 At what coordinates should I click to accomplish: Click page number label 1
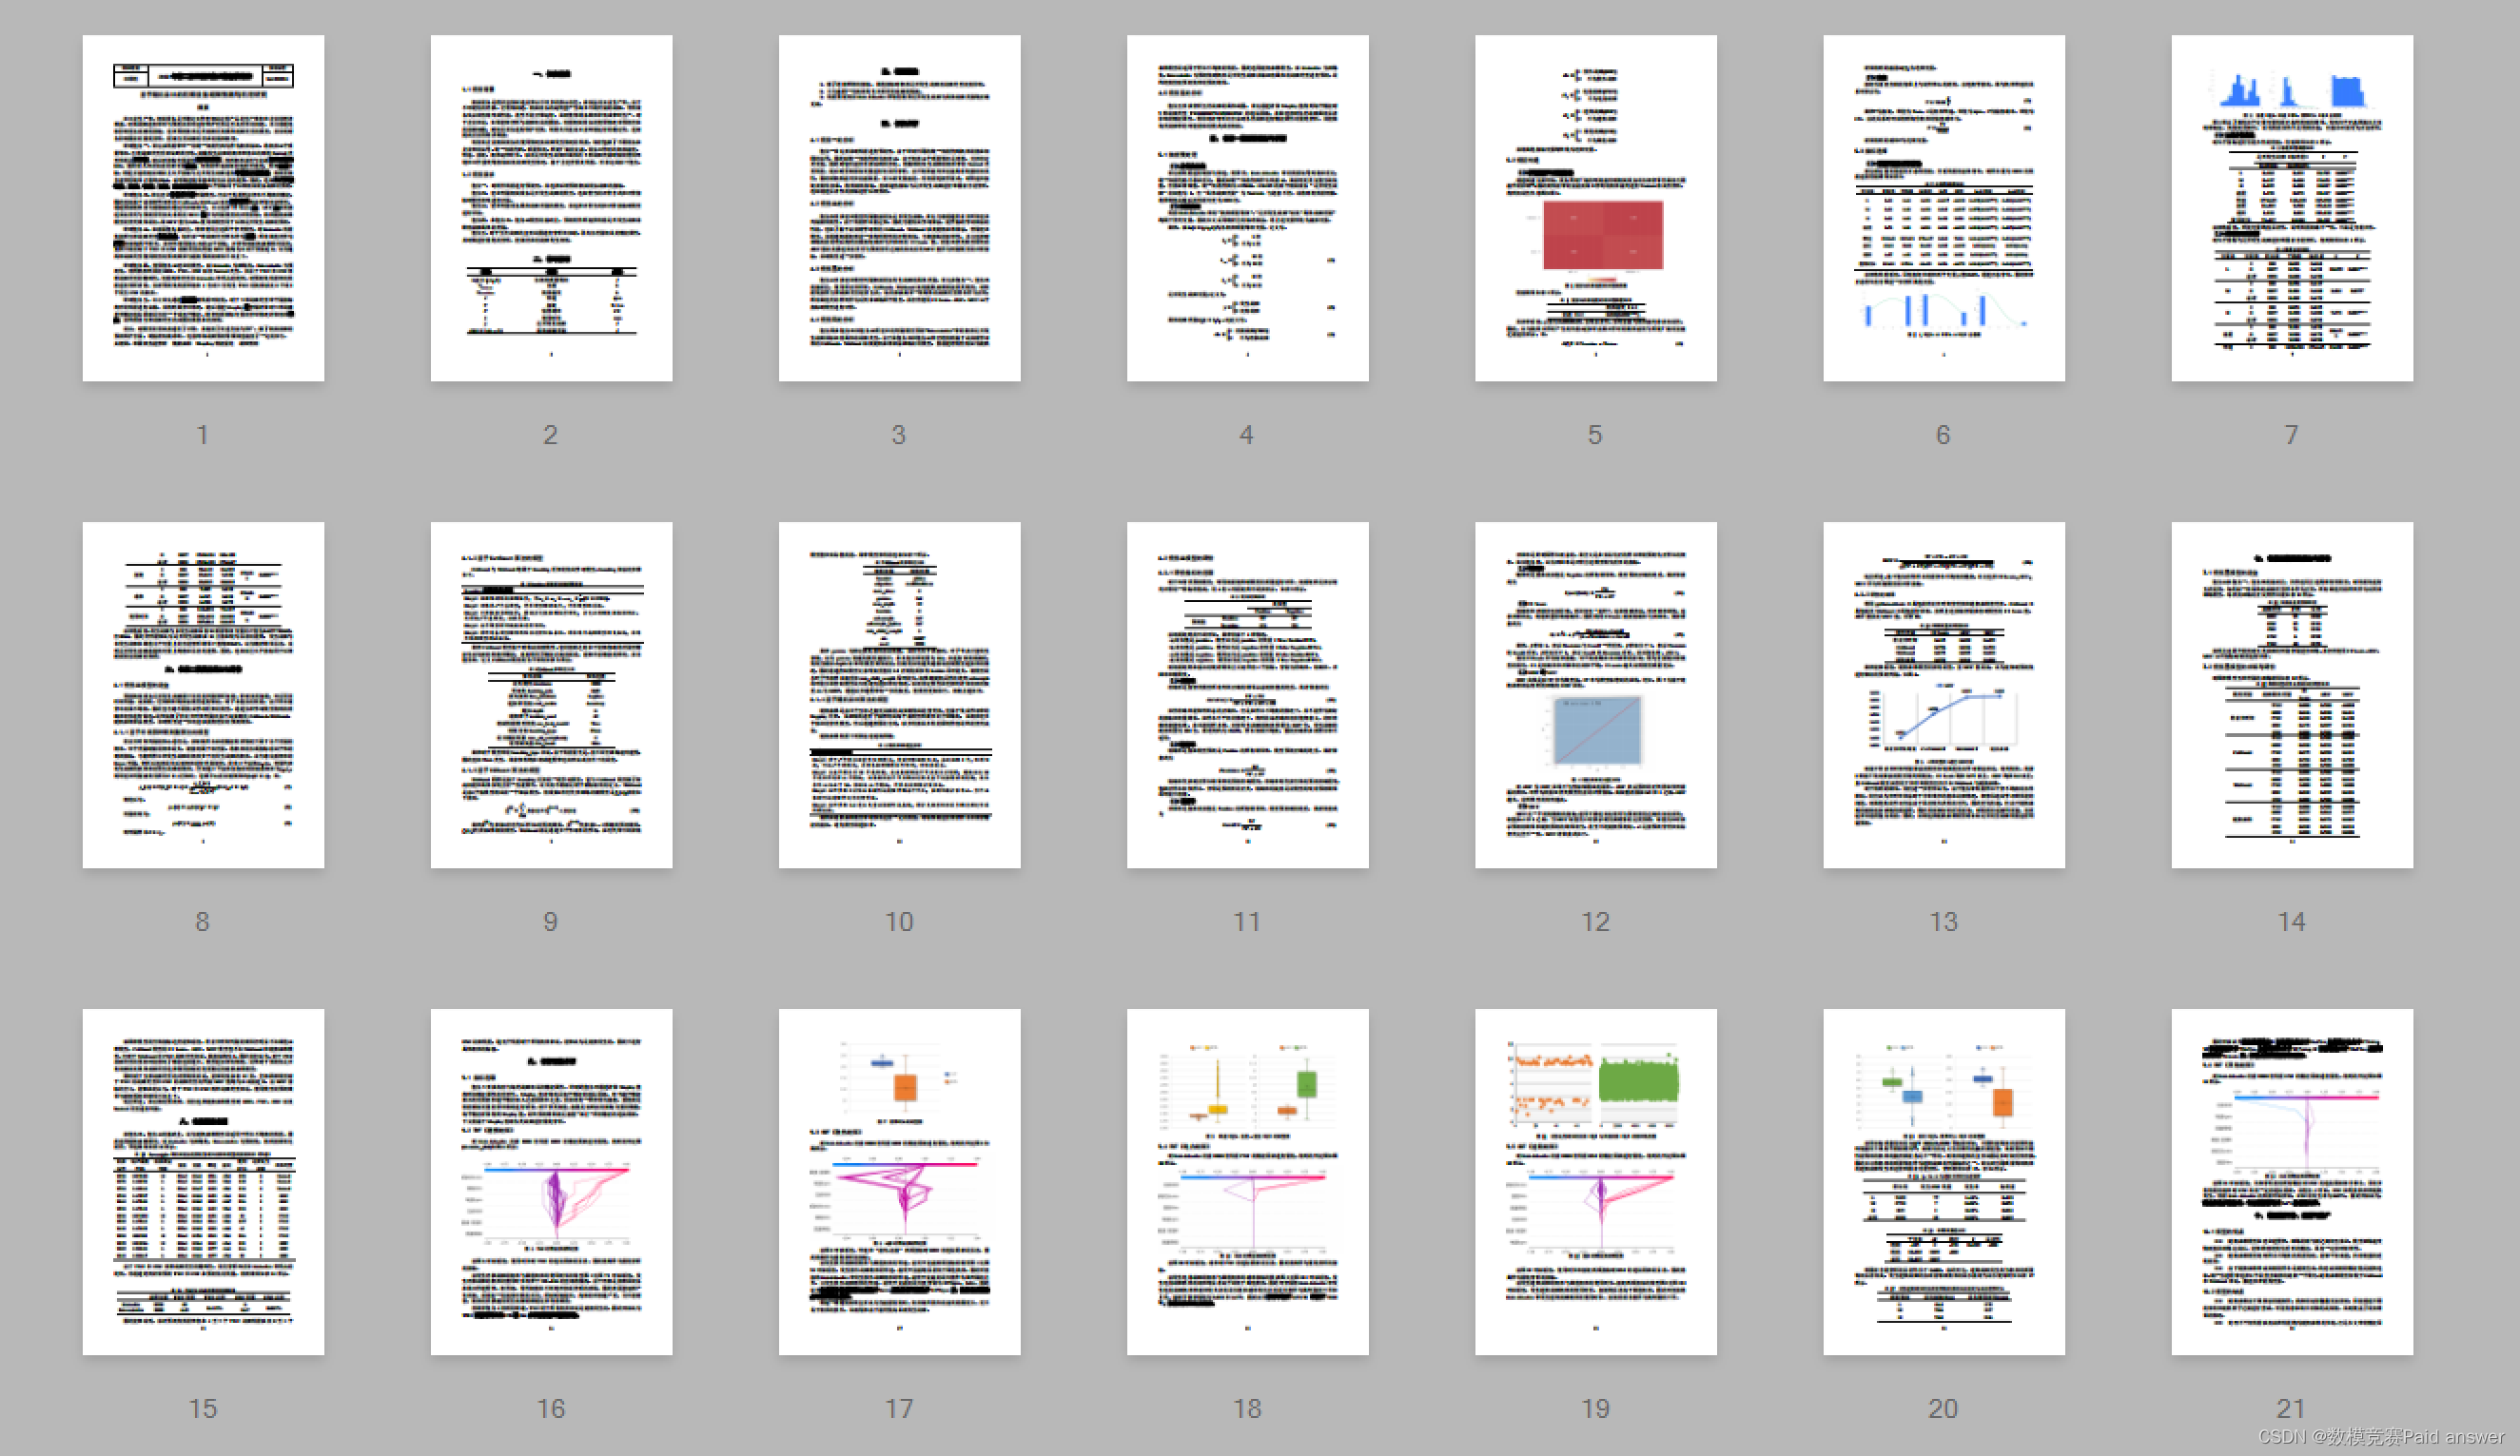coord(203,435)
